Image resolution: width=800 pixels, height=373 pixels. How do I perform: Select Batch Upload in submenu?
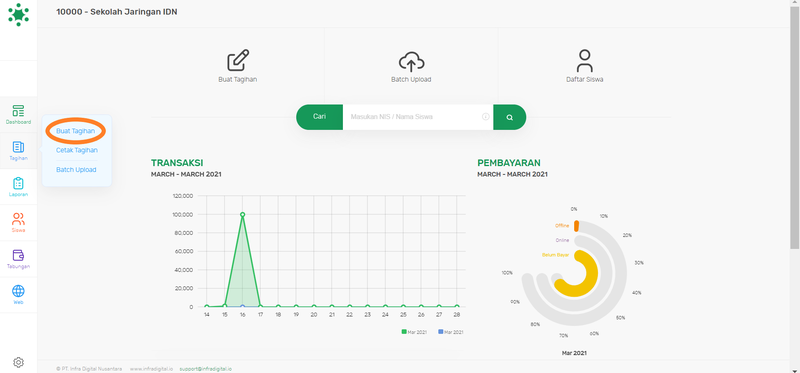pyautogui.click(x=76, y=169)
